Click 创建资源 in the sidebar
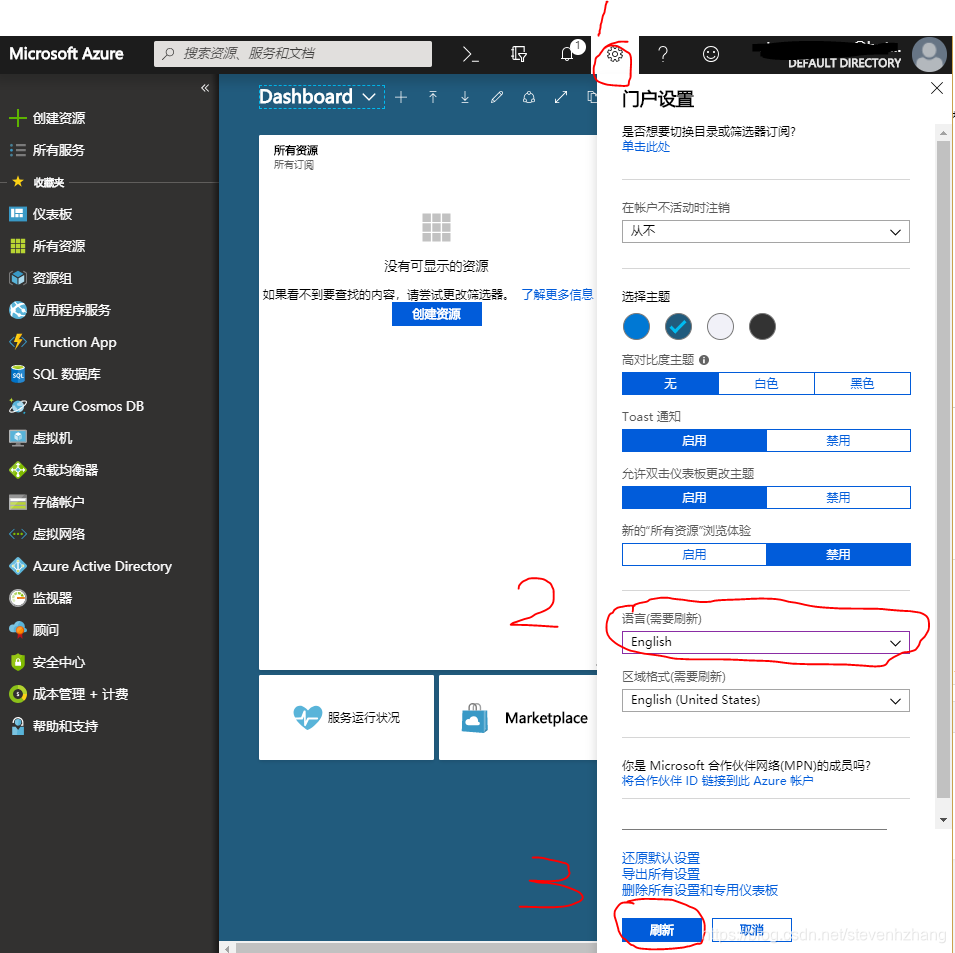Viewport: 955px width, 953px height. [x=58, y=118]
